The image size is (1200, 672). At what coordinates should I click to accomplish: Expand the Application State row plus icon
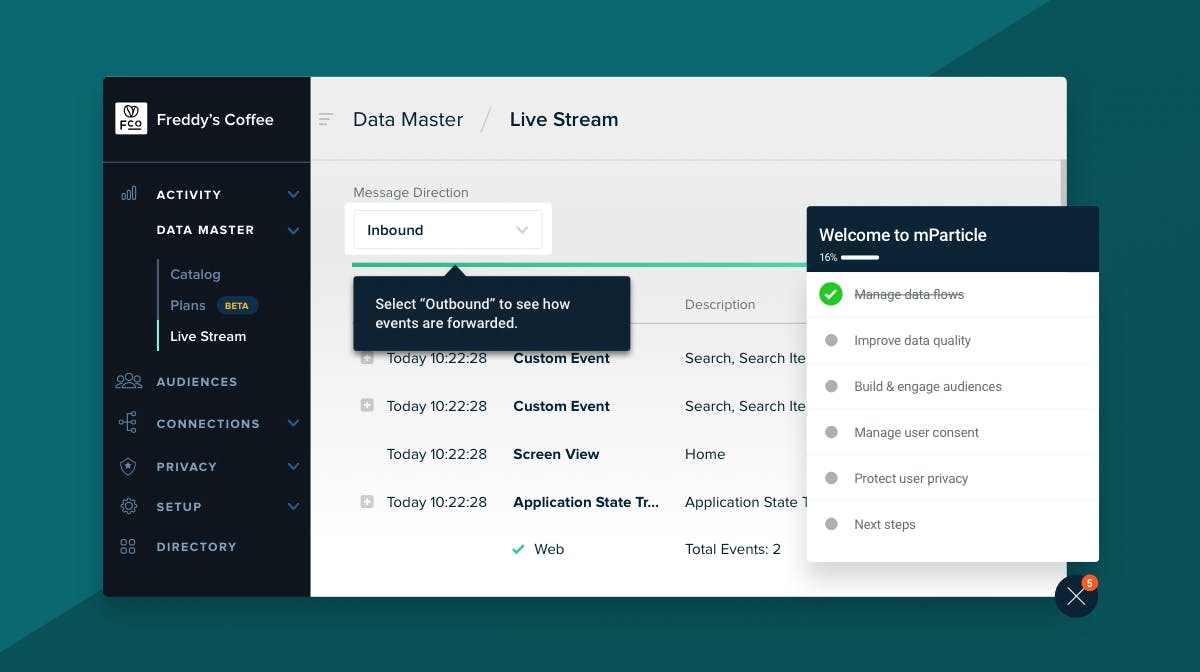[367, 502]
